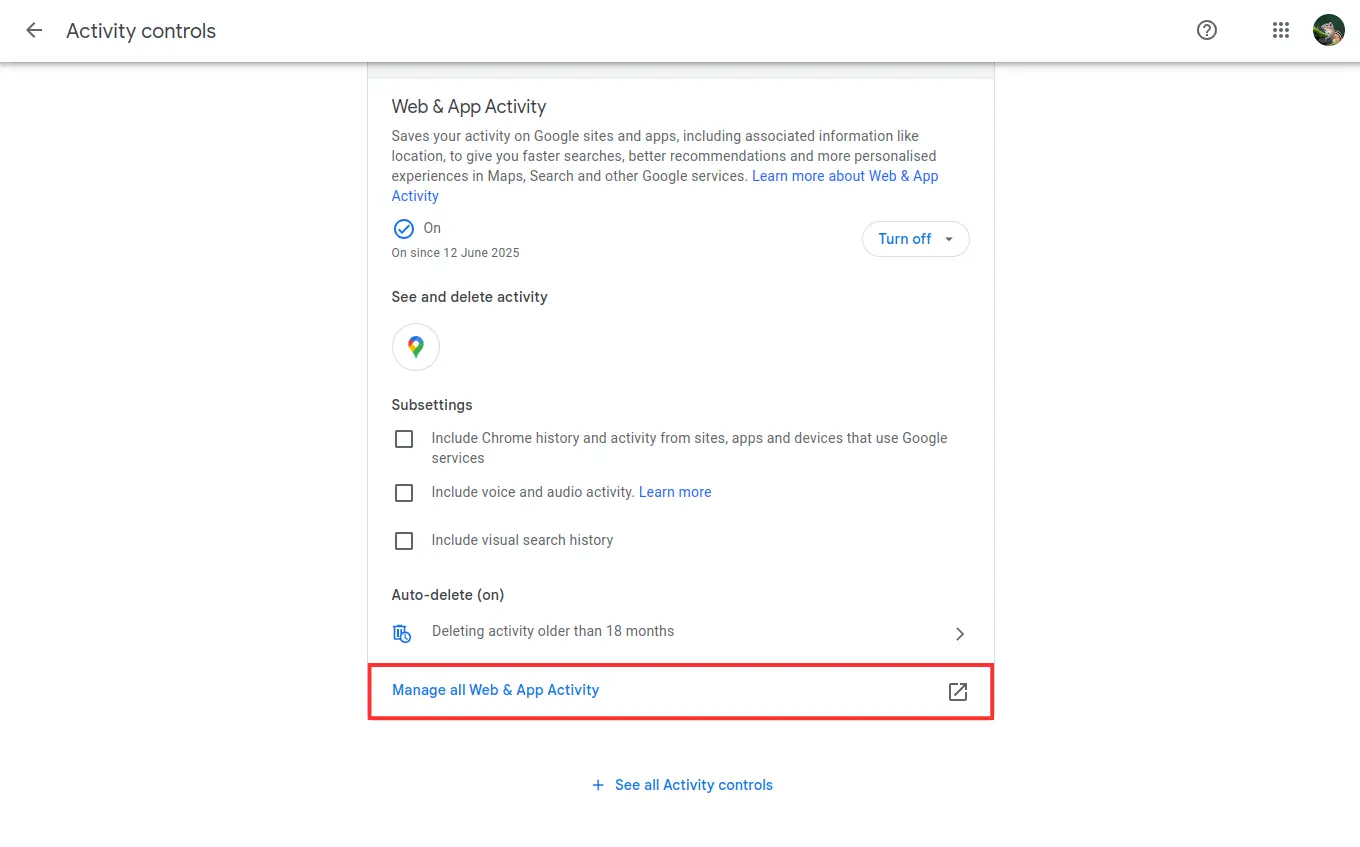Open Maps activity via the Google Maps icon
1360x847 pixels.
point(415,347)
